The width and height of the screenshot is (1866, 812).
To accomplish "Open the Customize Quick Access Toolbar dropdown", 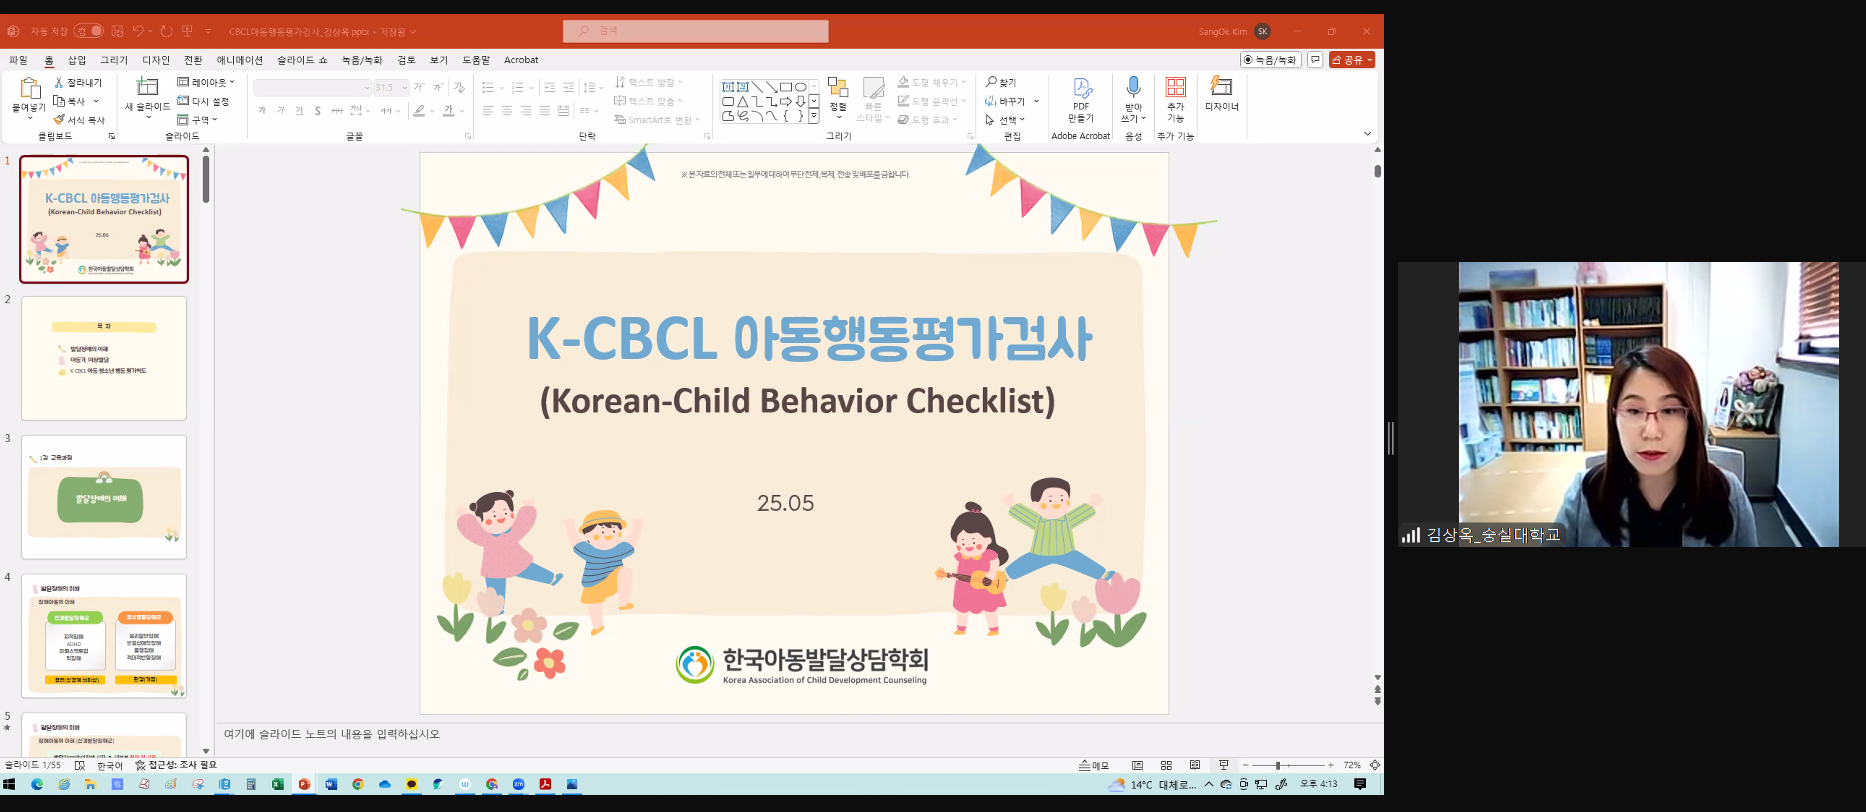I will tap(208, 31).
